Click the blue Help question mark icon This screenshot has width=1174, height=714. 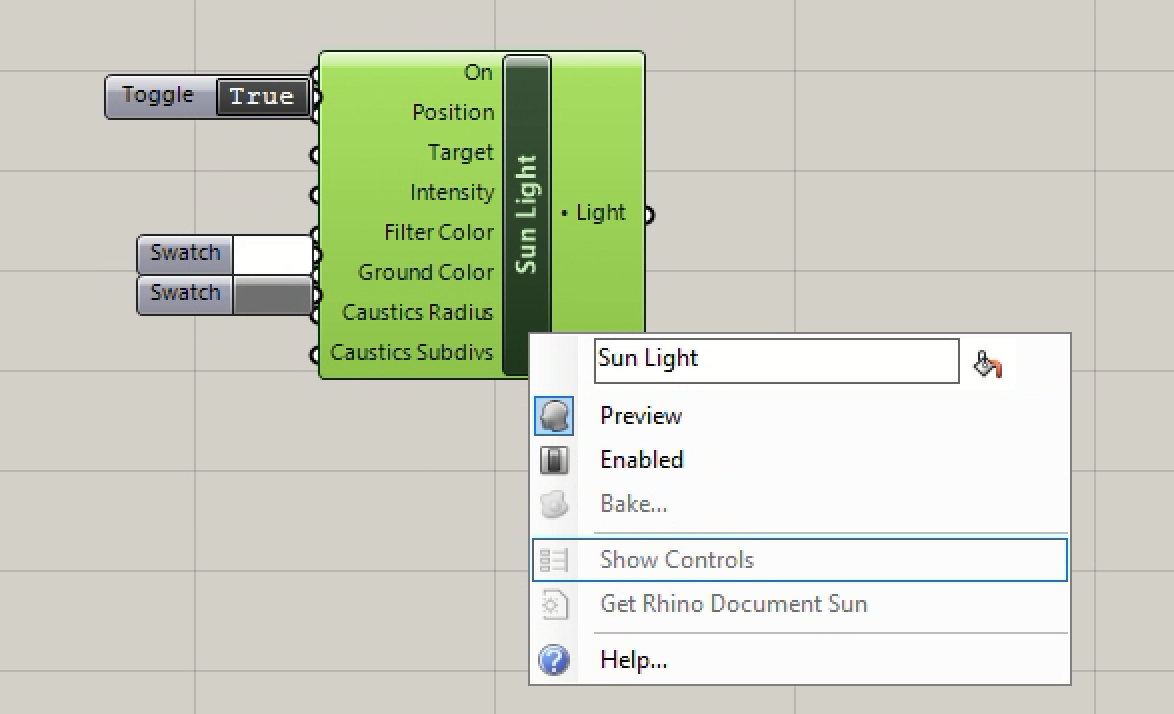[x=554, y=660]
